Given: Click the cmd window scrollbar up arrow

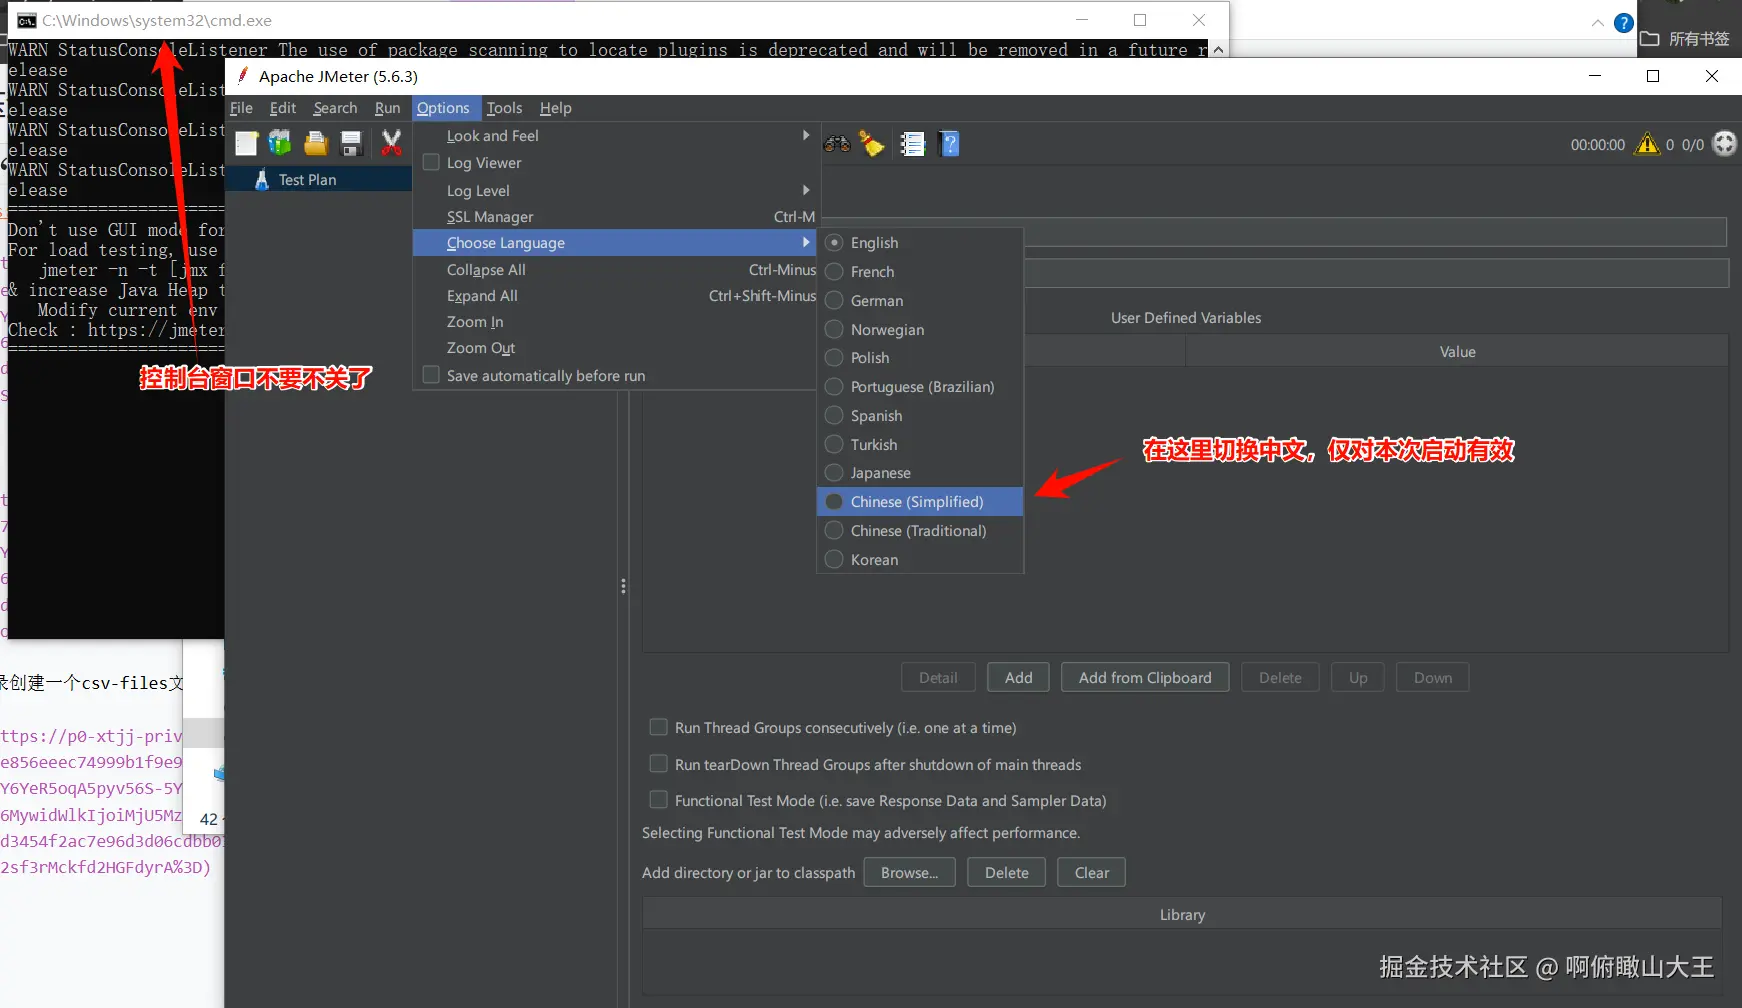Looking at the screenshot, I should (x=1218, y=50).
